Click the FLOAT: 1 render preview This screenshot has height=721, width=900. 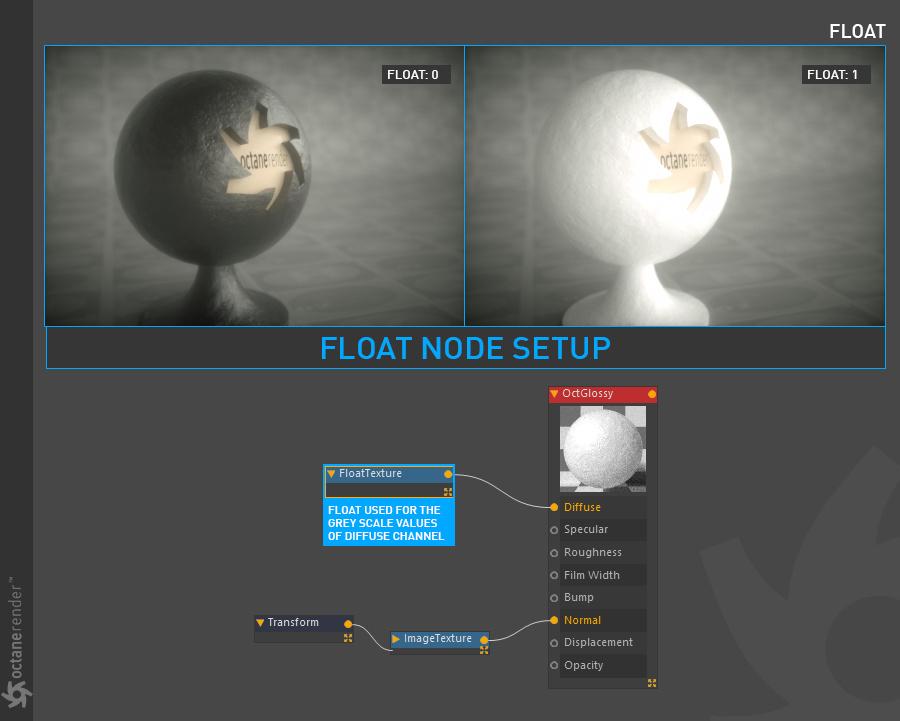(x=675, y=186)
